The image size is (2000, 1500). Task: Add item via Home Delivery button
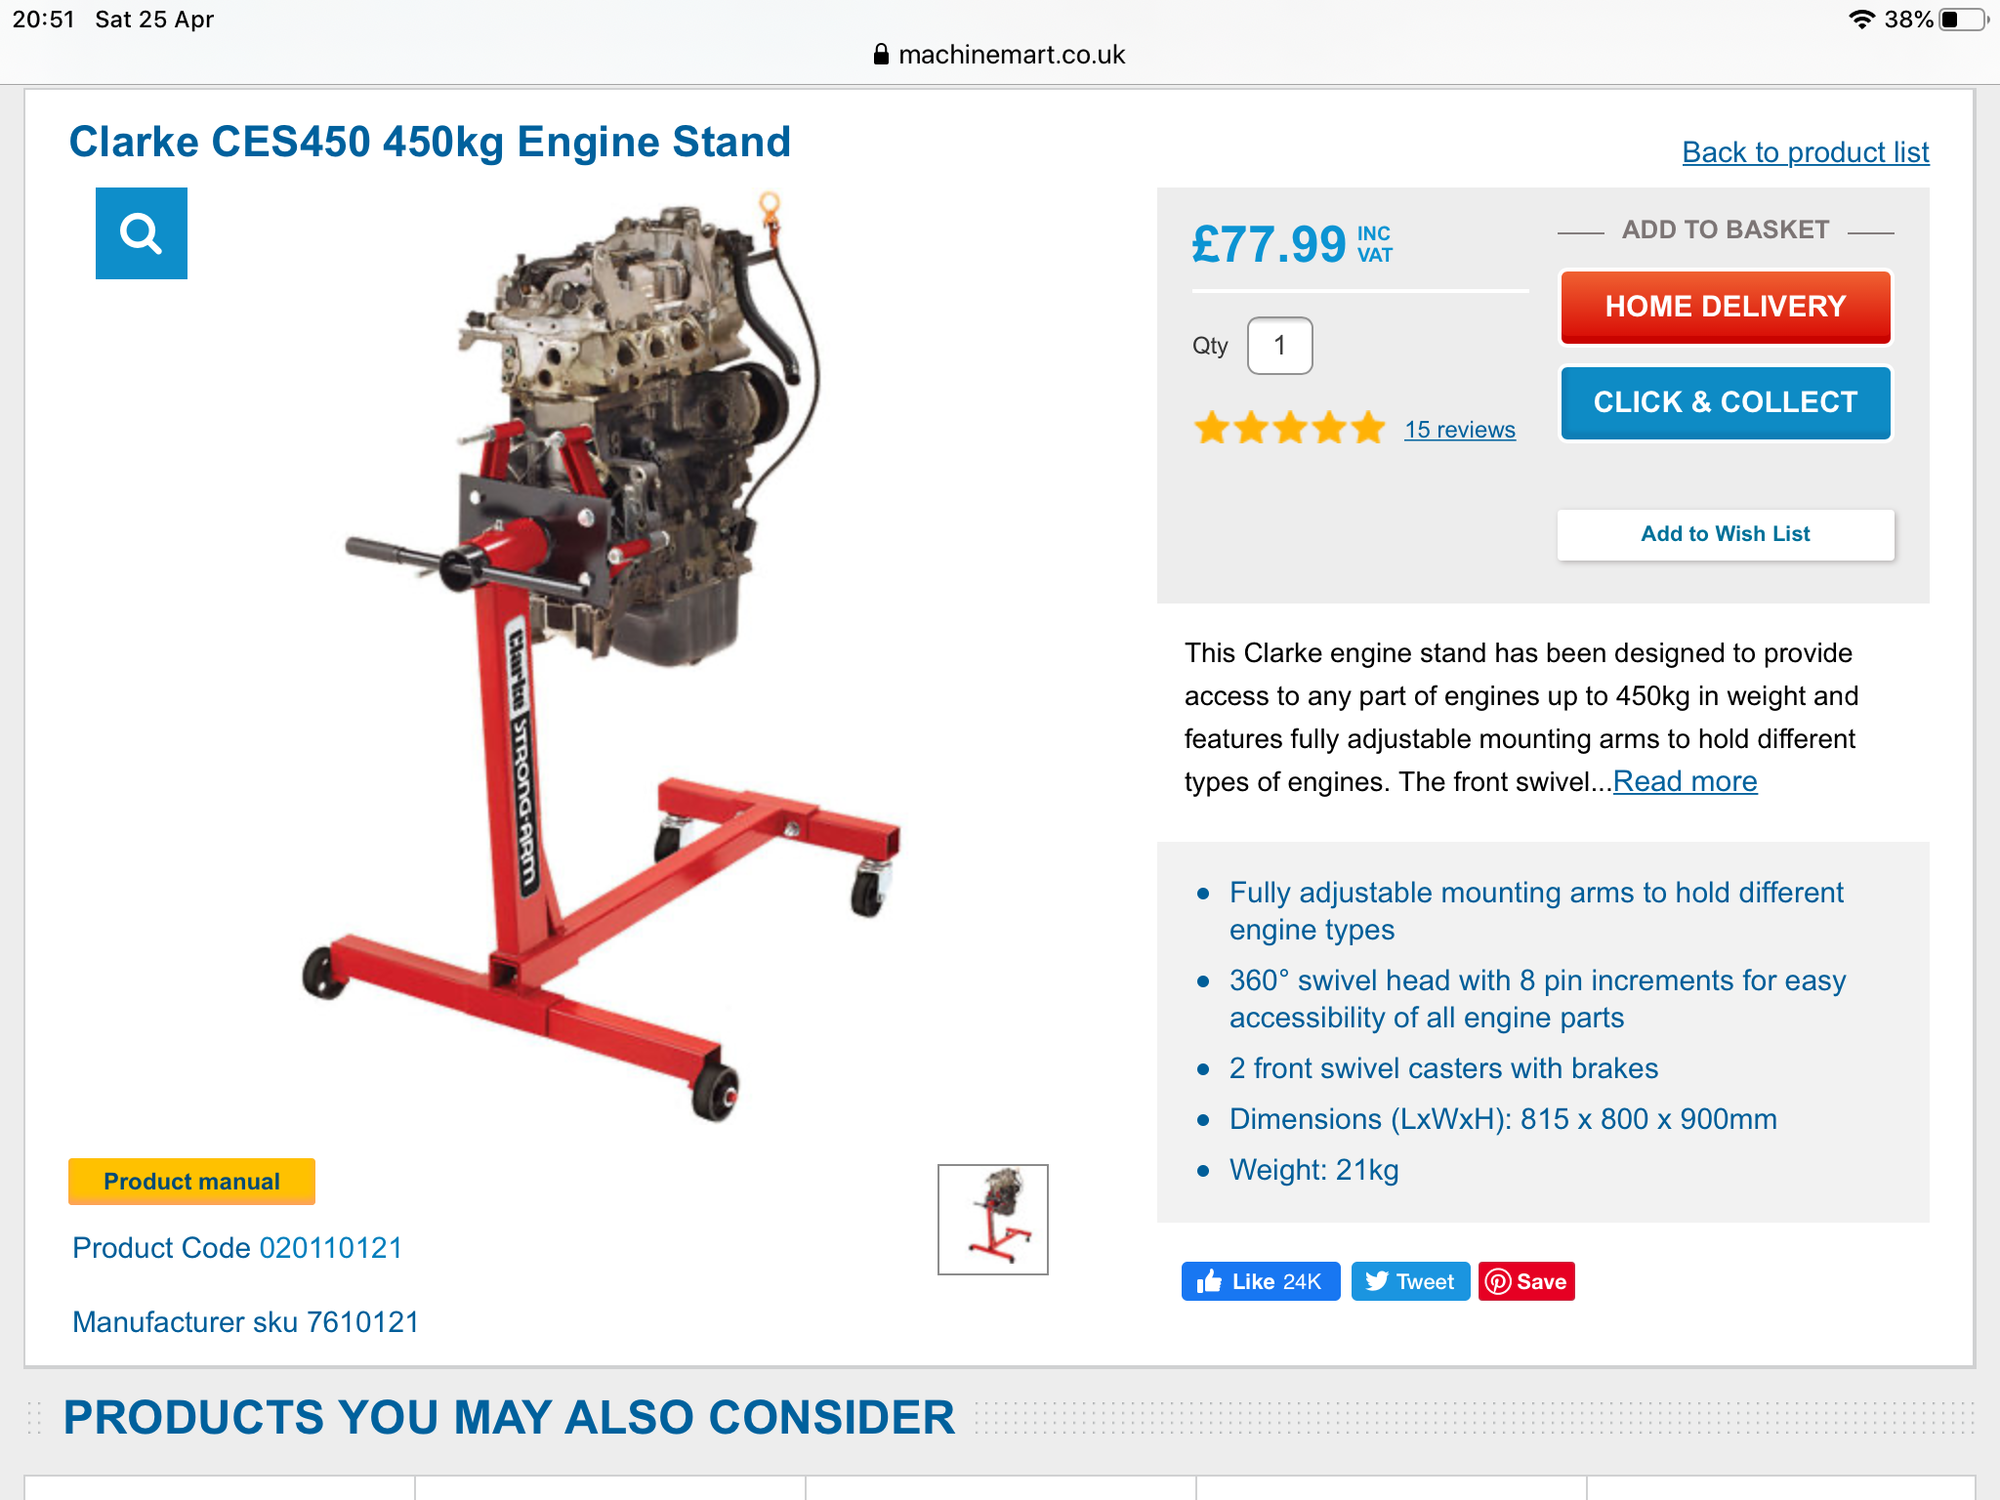click(1725, 307)
